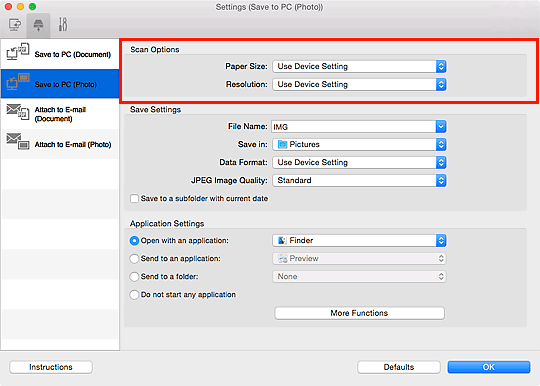Click the Instructions button
540x386 pixels.
click(x=51, y=367)
